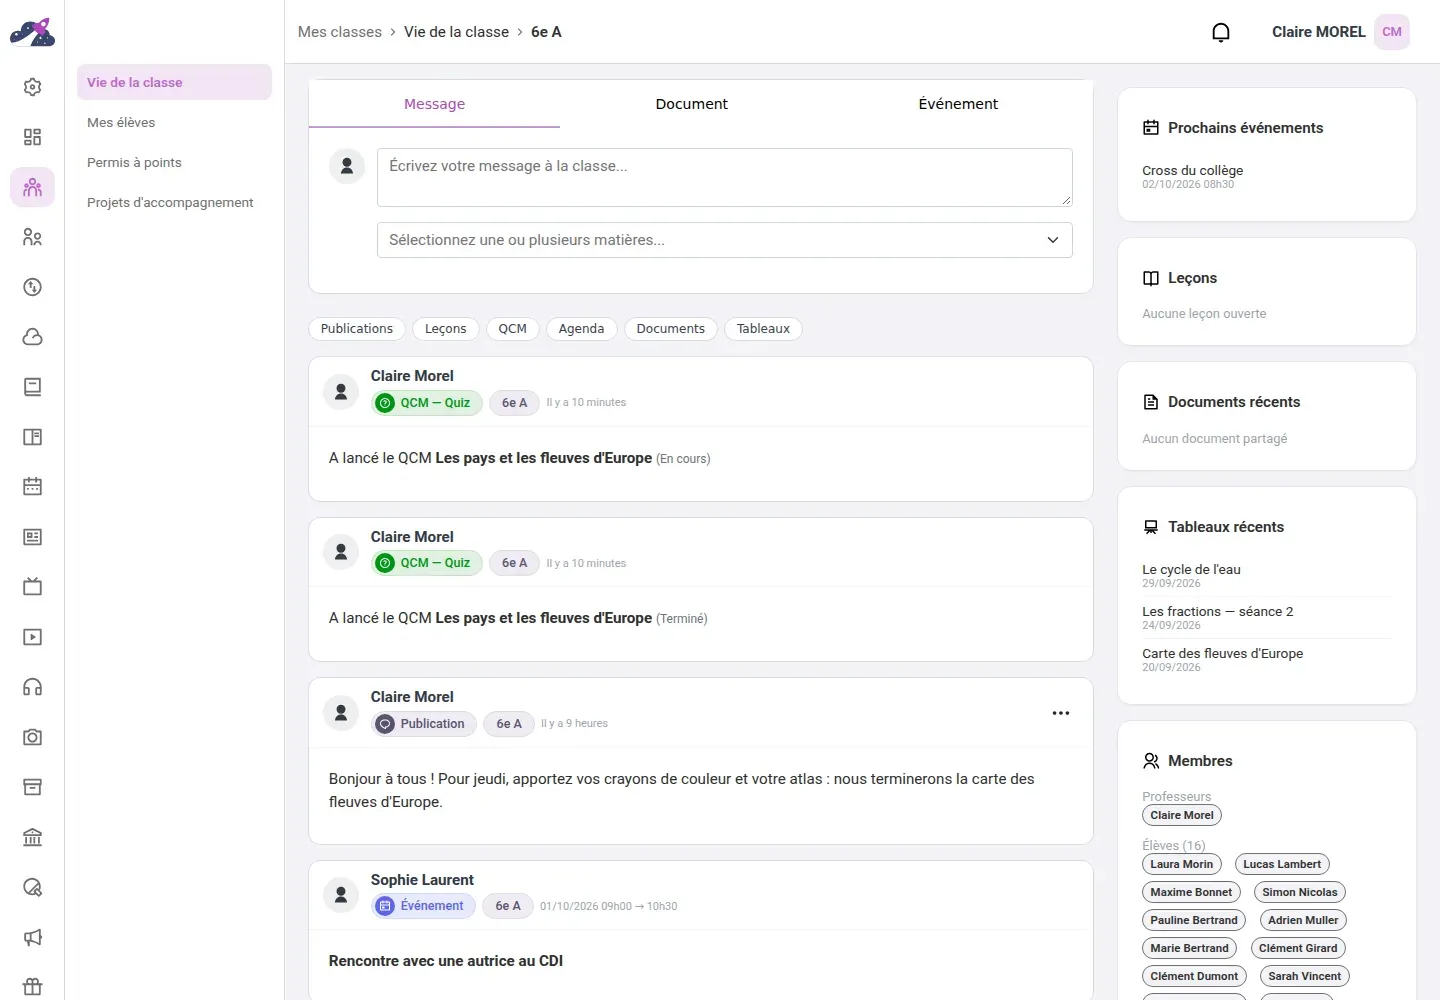Select student chip Lucas Lambert
The width and height of the screenshot is (1440, 1000).
(x=1282, y=864)
